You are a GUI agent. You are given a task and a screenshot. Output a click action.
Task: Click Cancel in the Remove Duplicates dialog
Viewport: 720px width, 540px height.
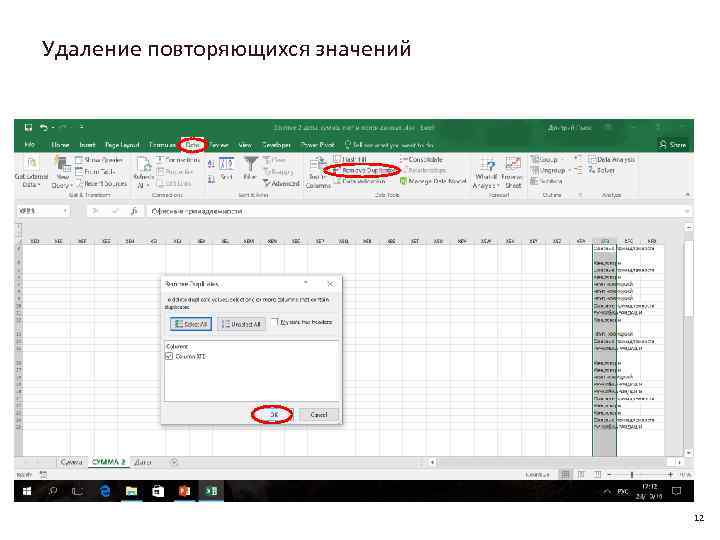(319, 415)
